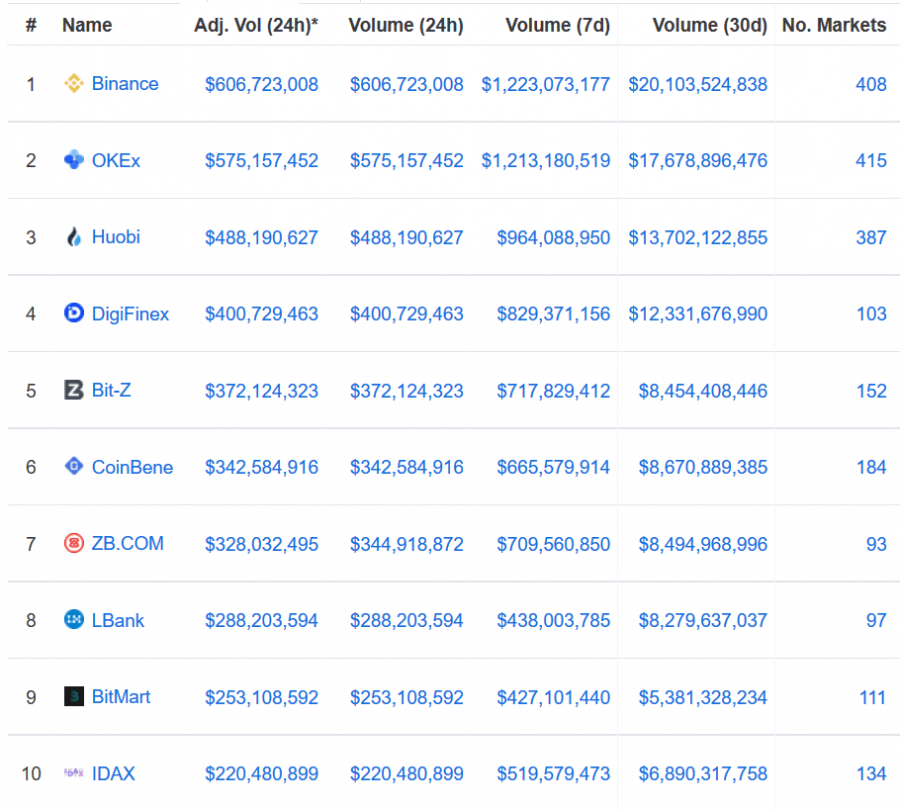Sort by Adj. Vol (24h)* column header
The width and height of the screenshot is (900, 809).
pyautogui.click(x=256, y=26)
